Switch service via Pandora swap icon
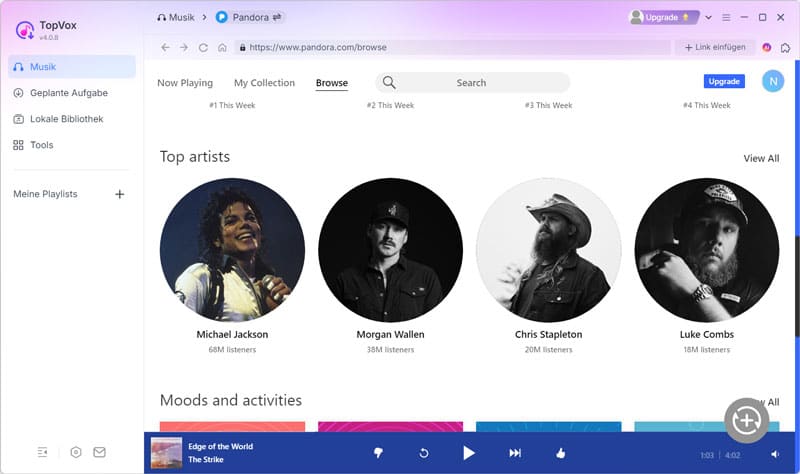This screenshot has width=800, height=474. coord(277,17)
